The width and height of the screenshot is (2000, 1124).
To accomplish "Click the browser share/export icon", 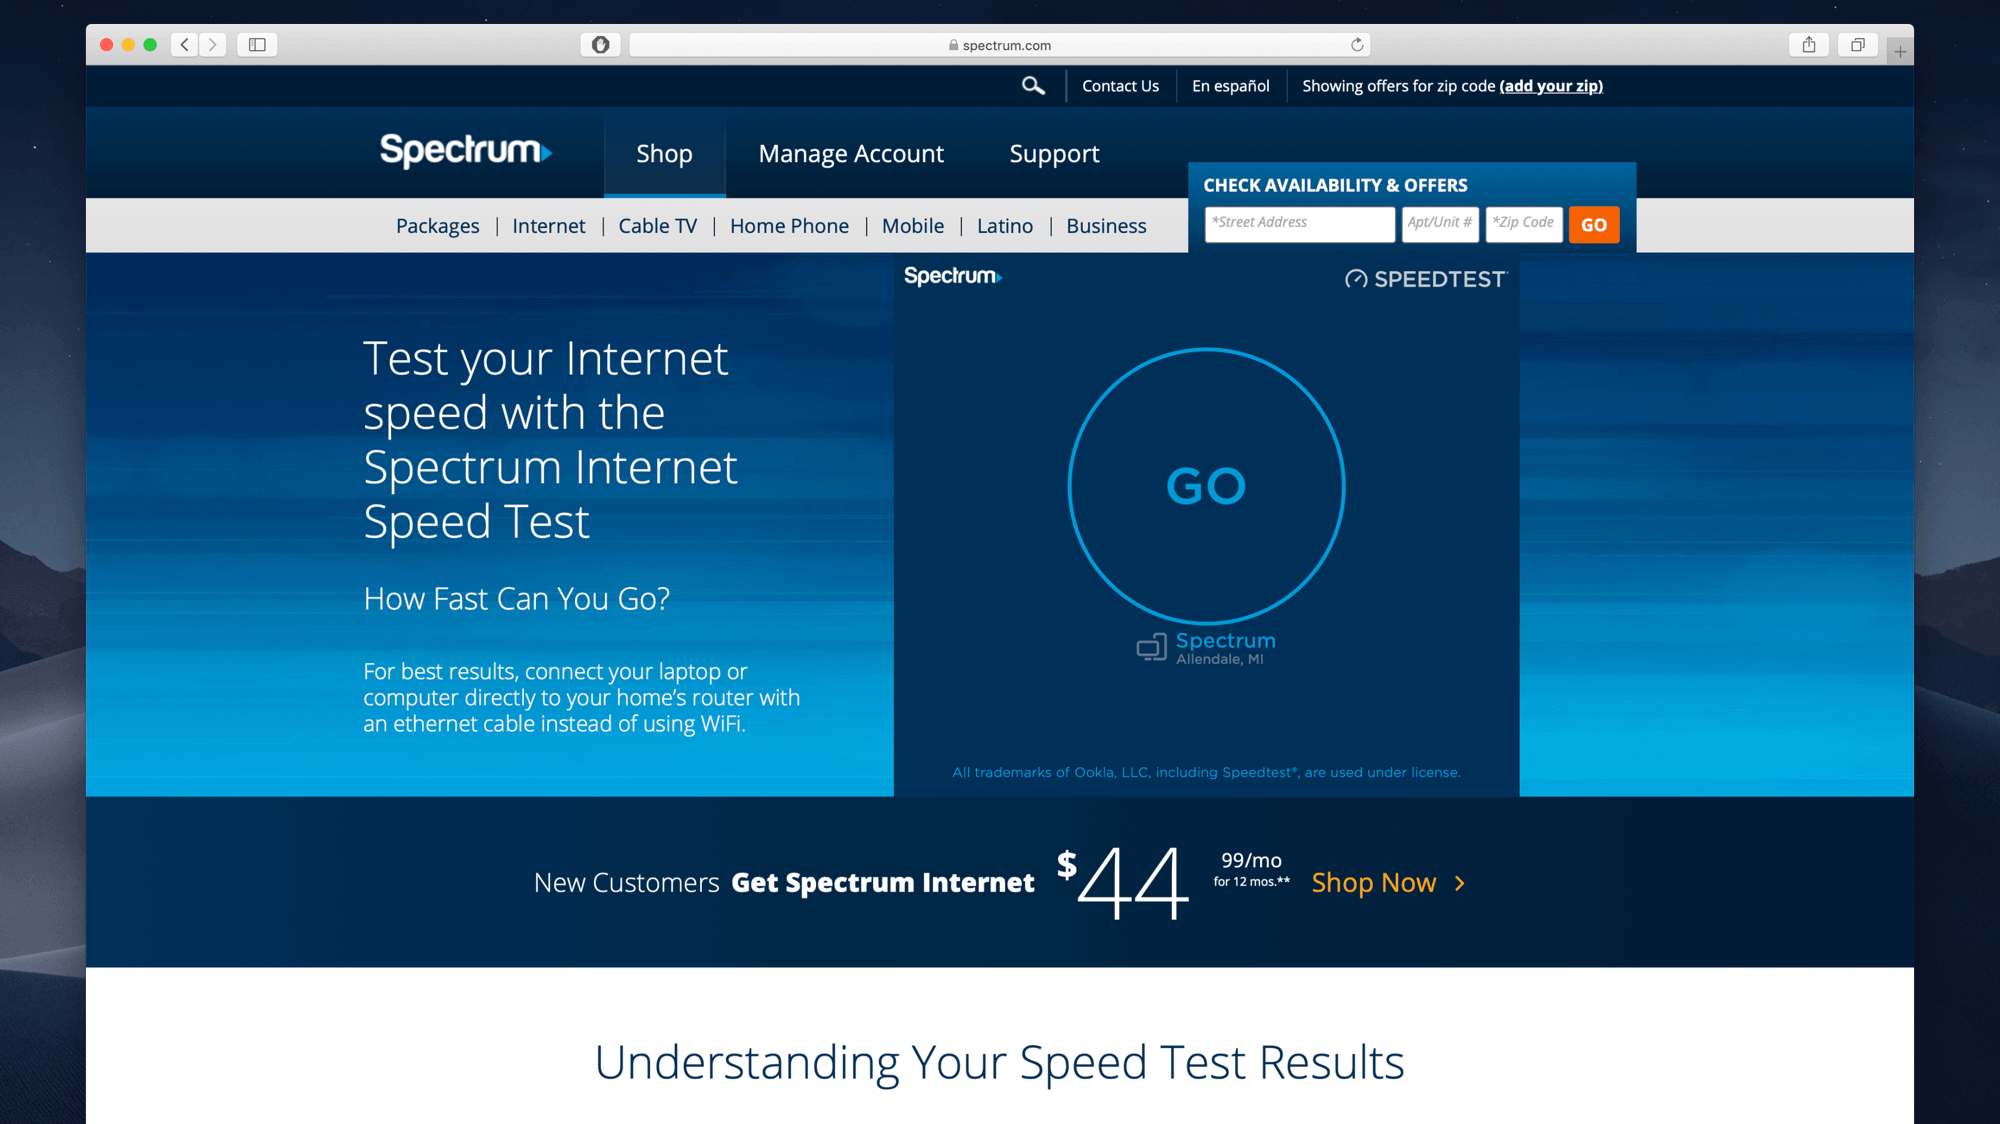I will point(1809,45).
